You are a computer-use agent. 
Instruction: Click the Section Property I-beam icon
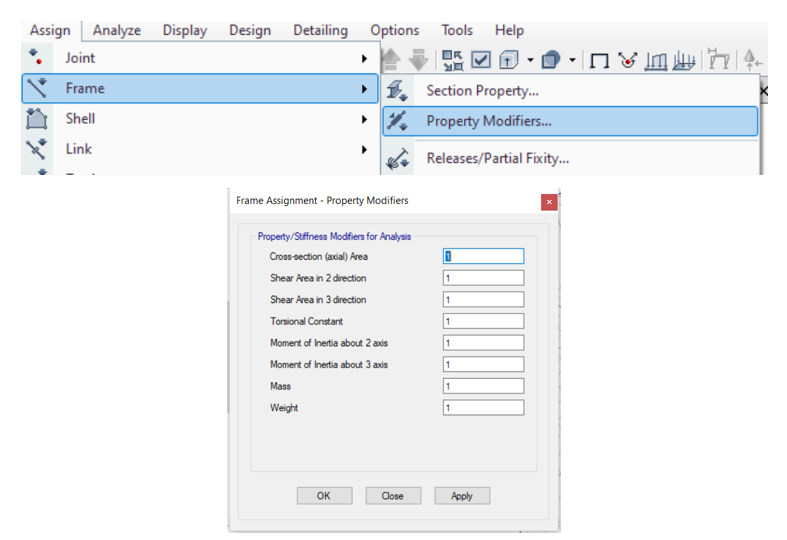pyautogui.click(x=397, y=90)
